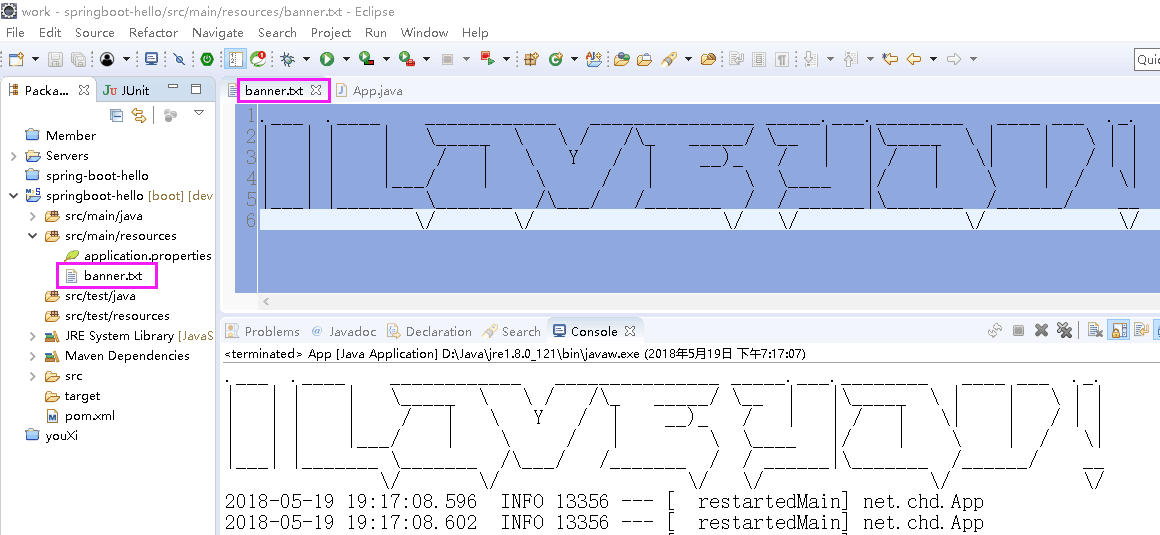Screen dimensions: 1160x535
Task: Click the Debug bug icon
Action: pos(288,58)
